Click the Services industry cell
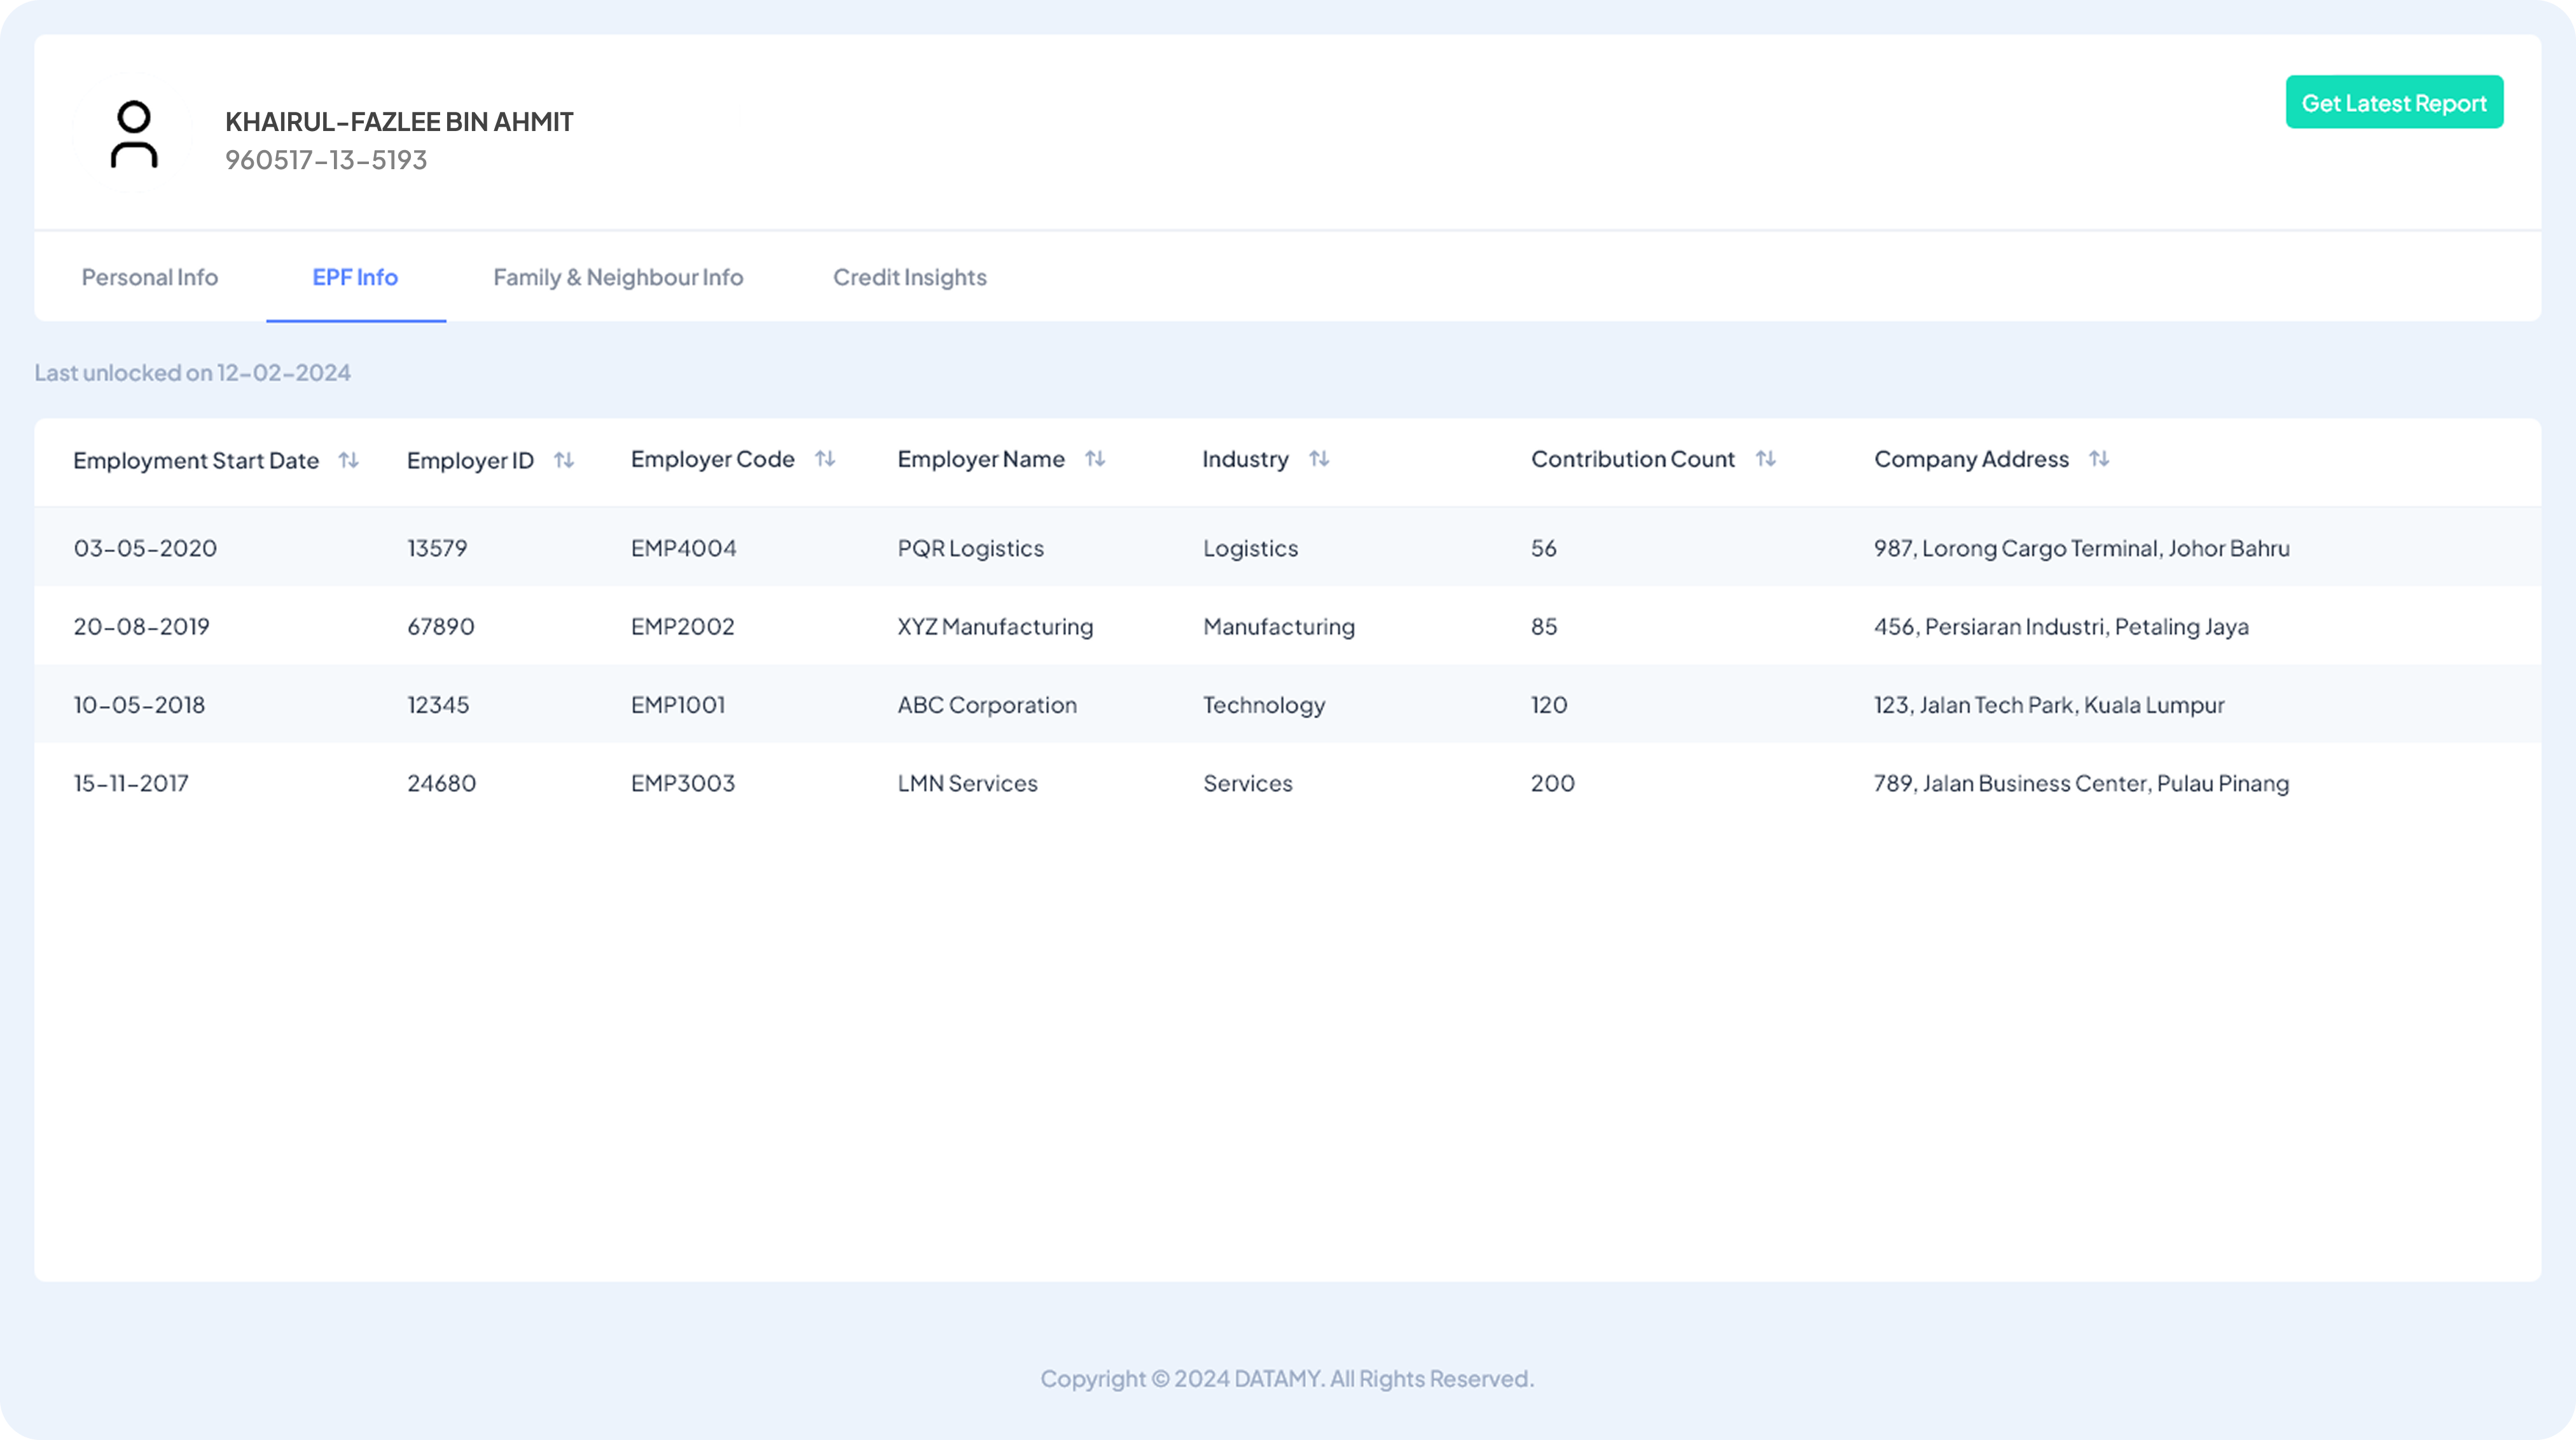Viewport: 2576px width, 1440px height. pyautogui.click(x=1248, y=783)
